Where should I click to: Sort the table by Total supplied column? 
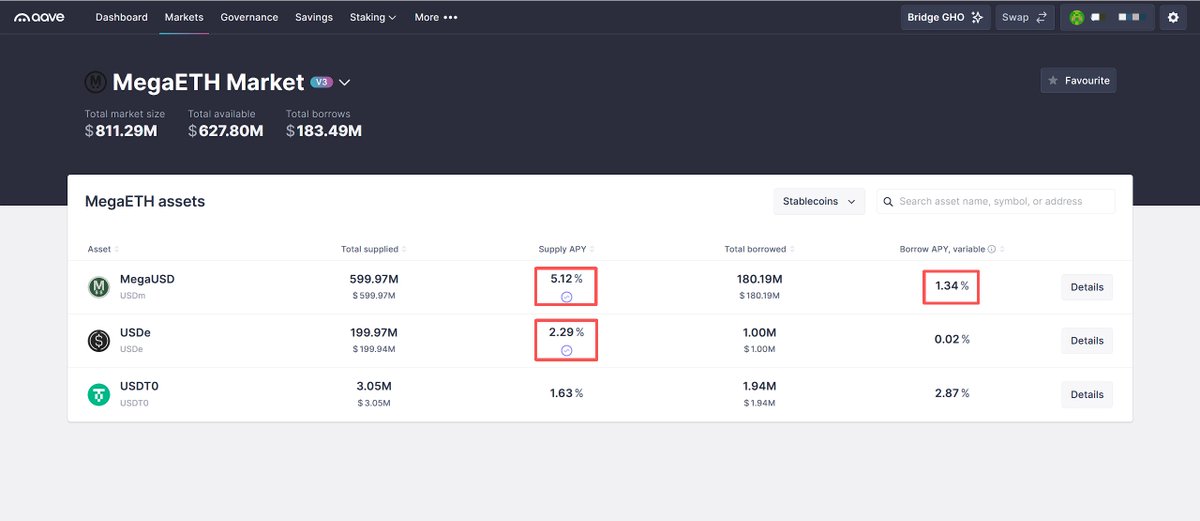click(x=374, y=249)
